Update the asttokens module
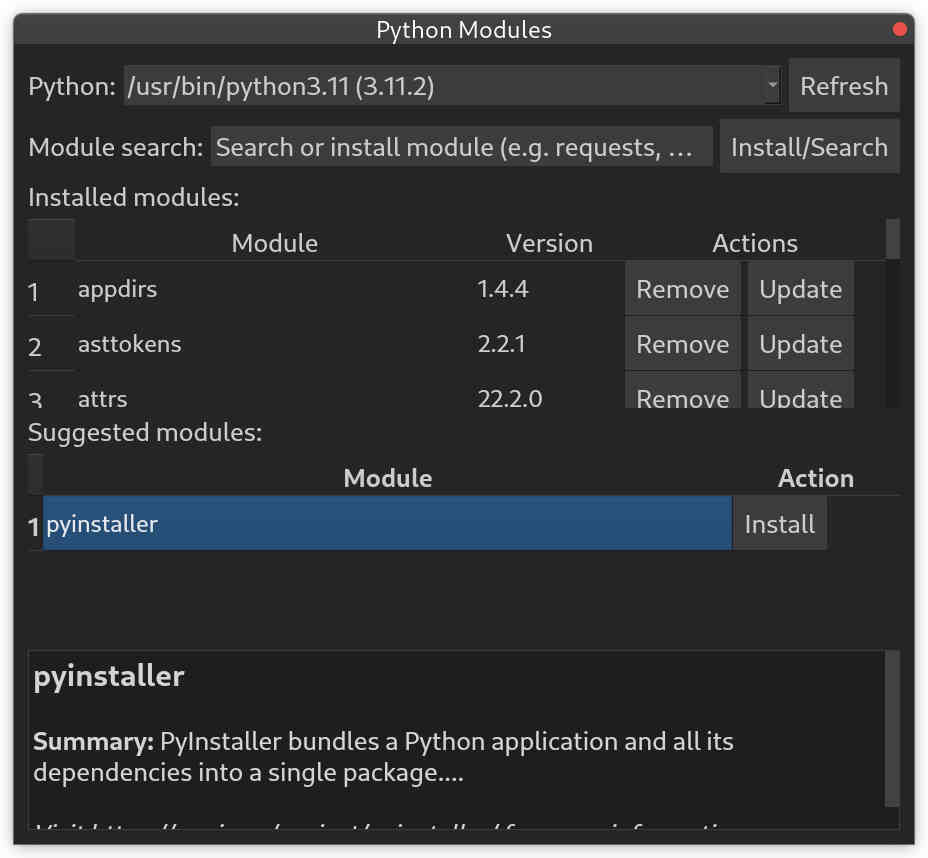Viewport: 928px width, 858px height. coord(800,344)
